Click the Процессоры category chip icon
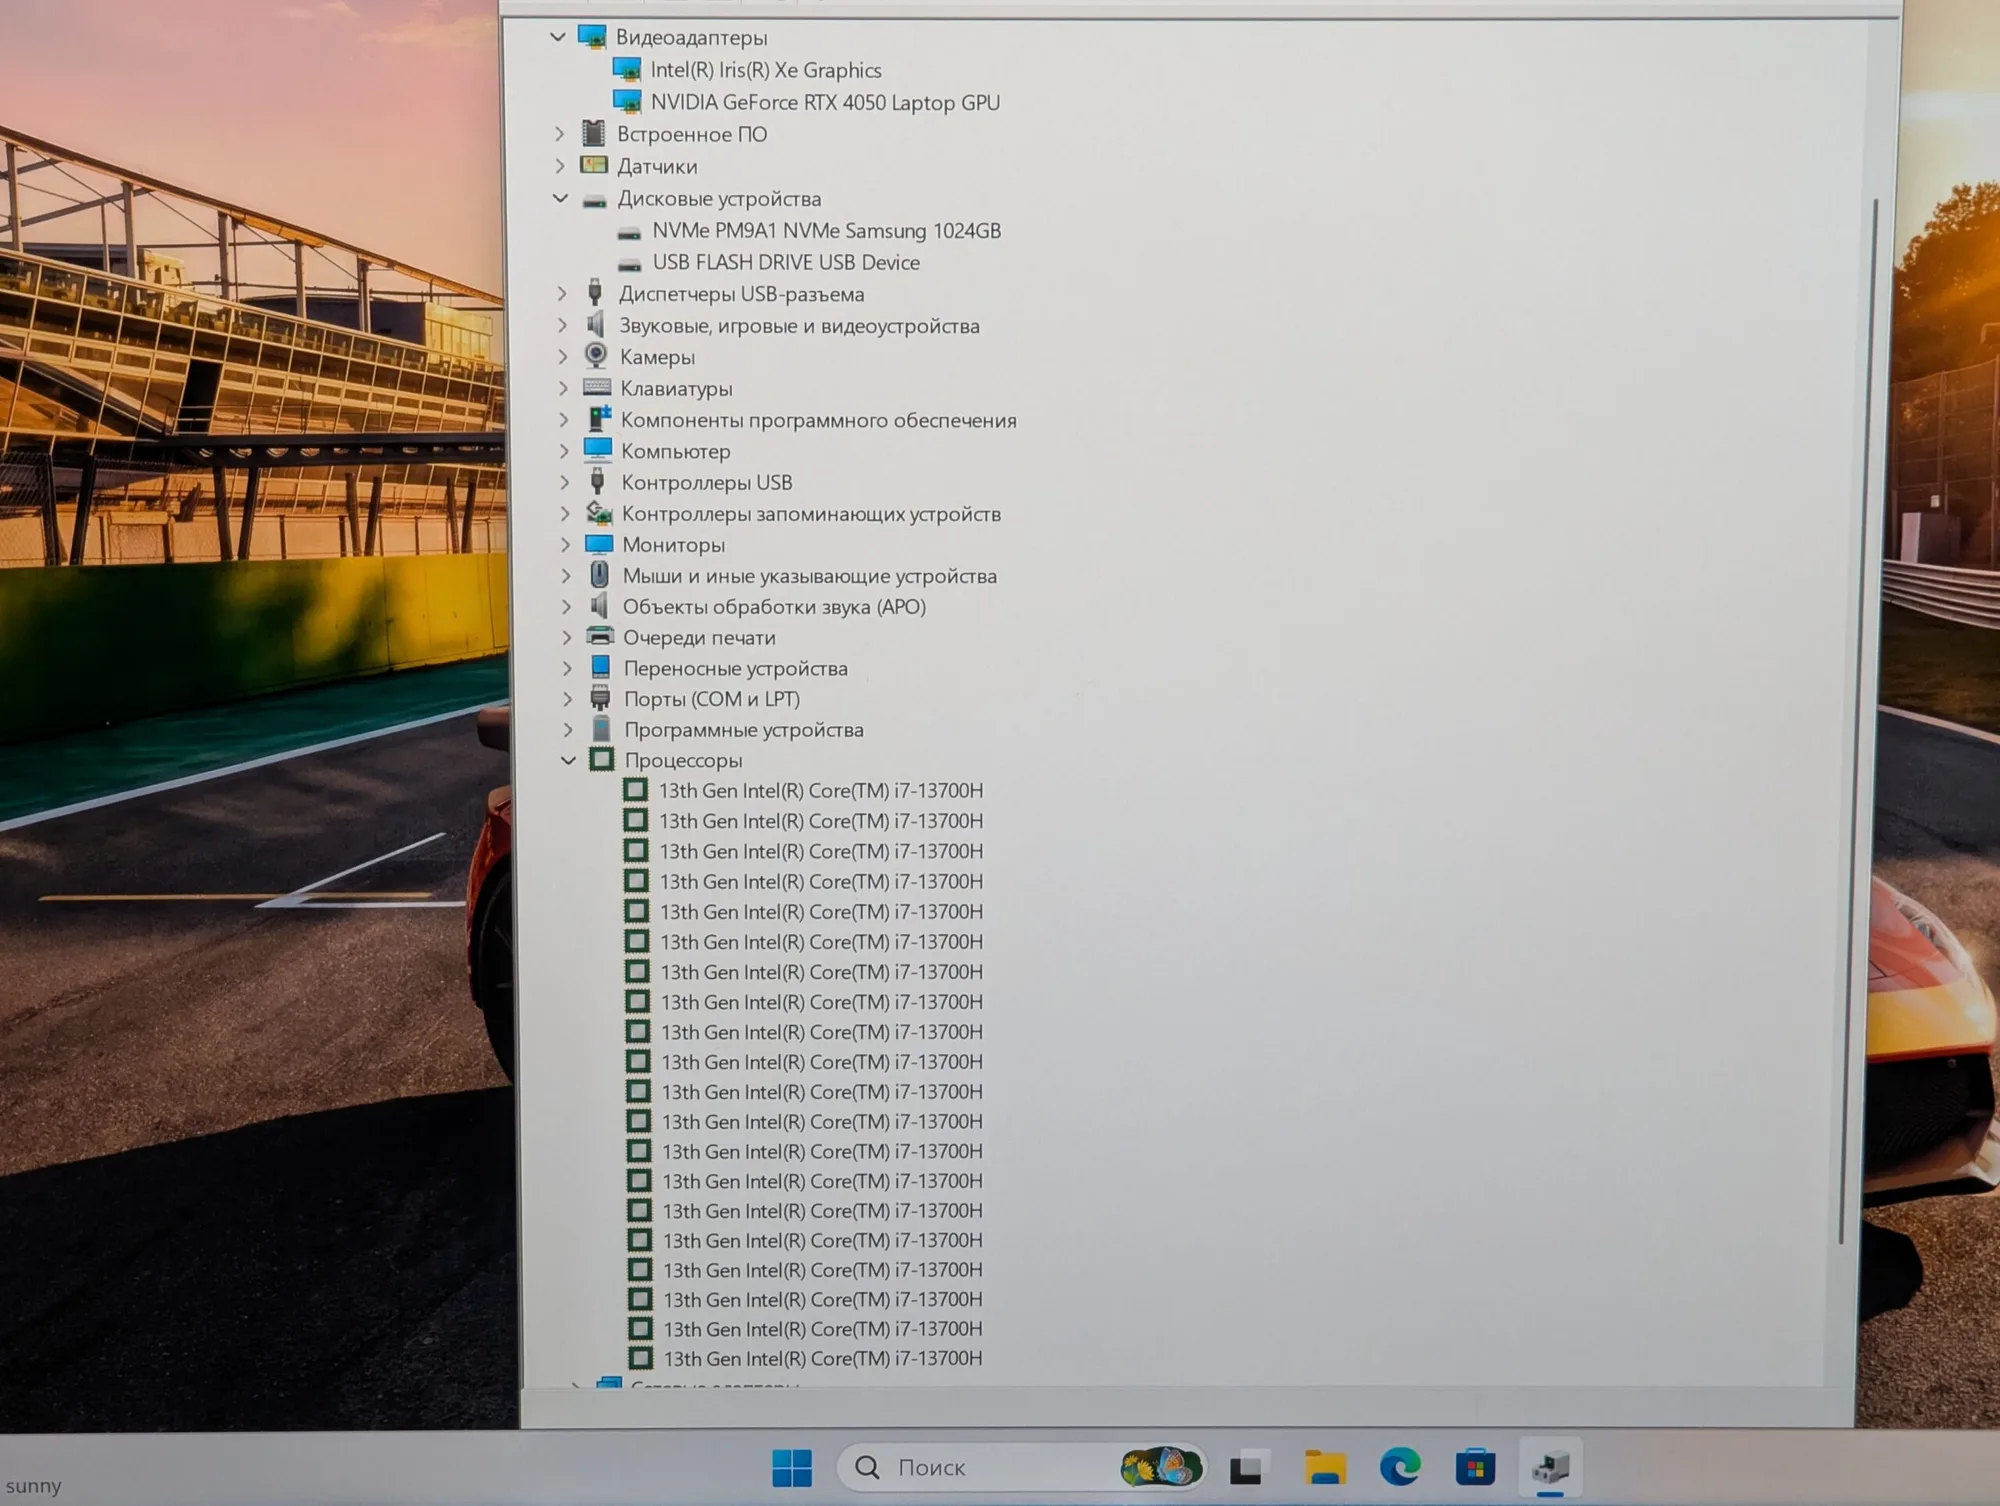 601,760
